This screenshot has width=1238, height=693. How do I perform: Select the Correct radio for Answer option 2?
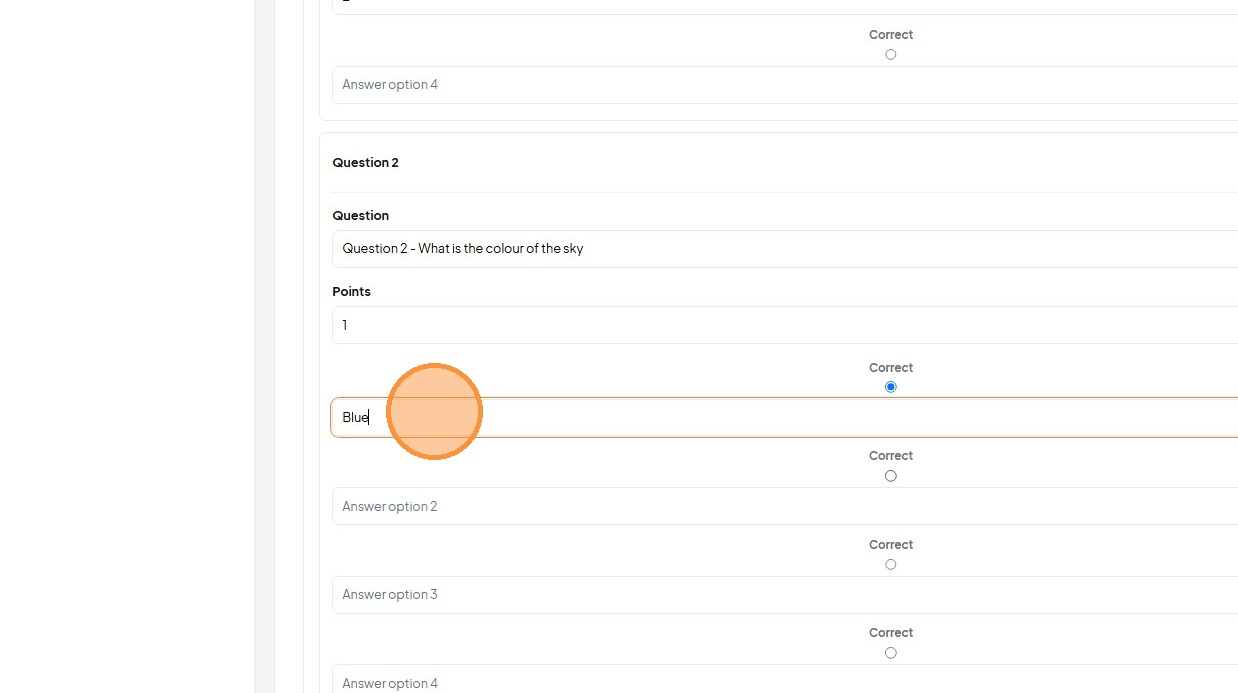coord(890,476)
